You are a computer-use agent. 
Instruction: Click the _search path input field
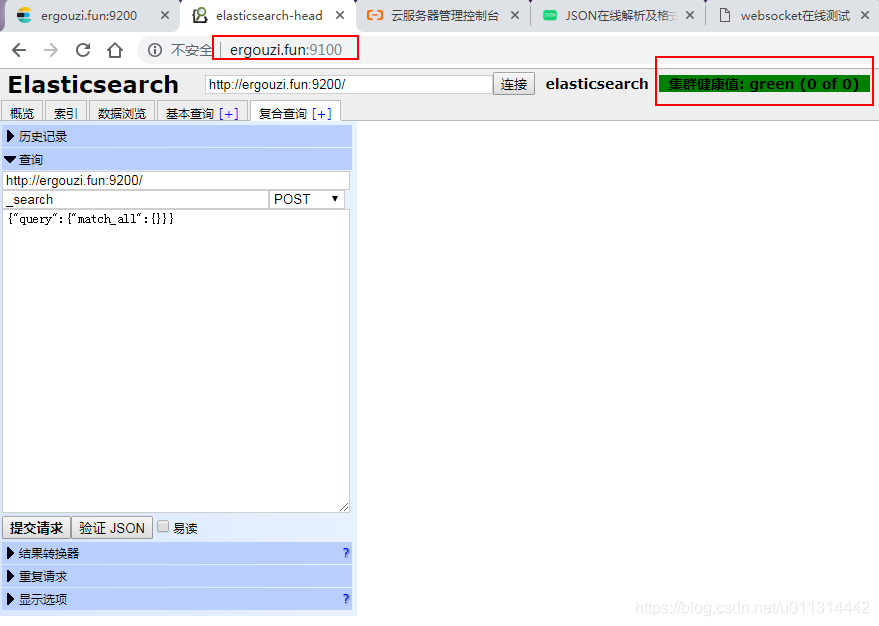pyautogui.click(x=136, y=200)
